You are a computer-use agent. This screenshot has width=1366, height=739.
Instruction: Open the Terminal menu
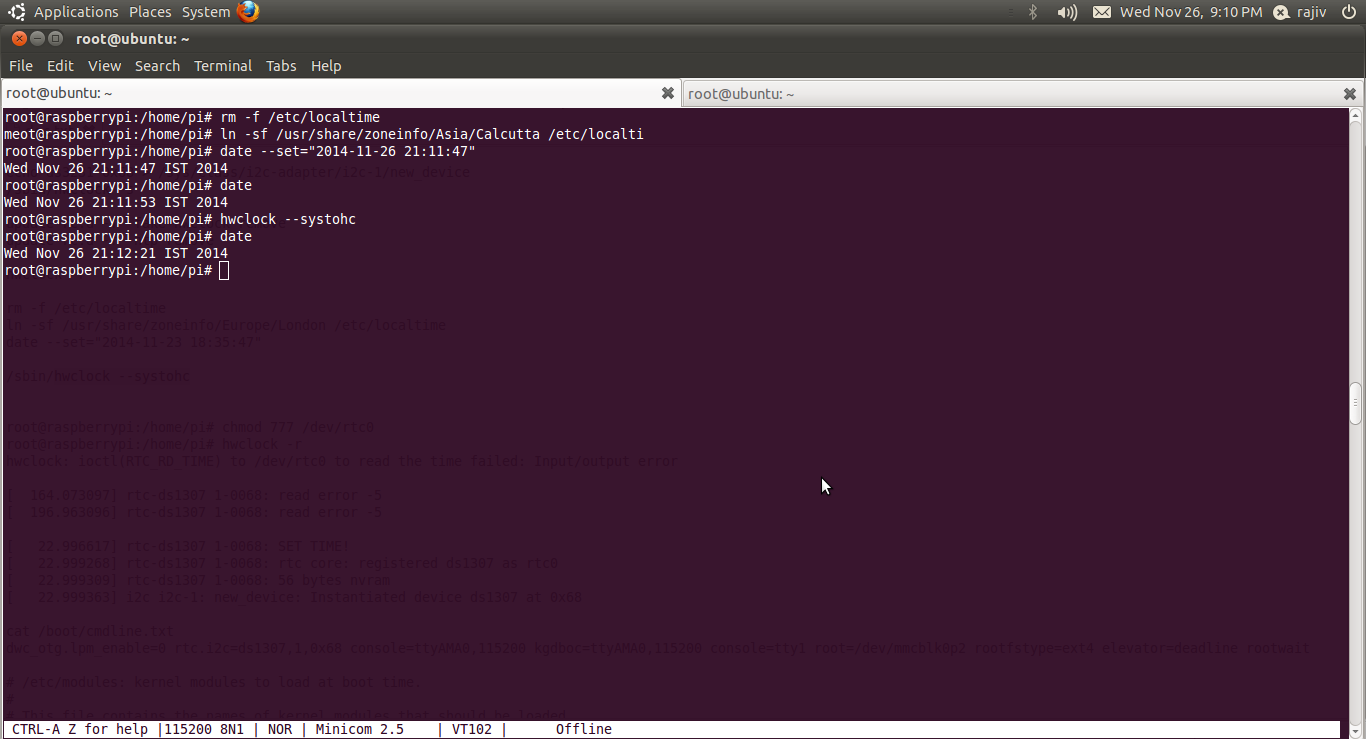tap(222, 66)
